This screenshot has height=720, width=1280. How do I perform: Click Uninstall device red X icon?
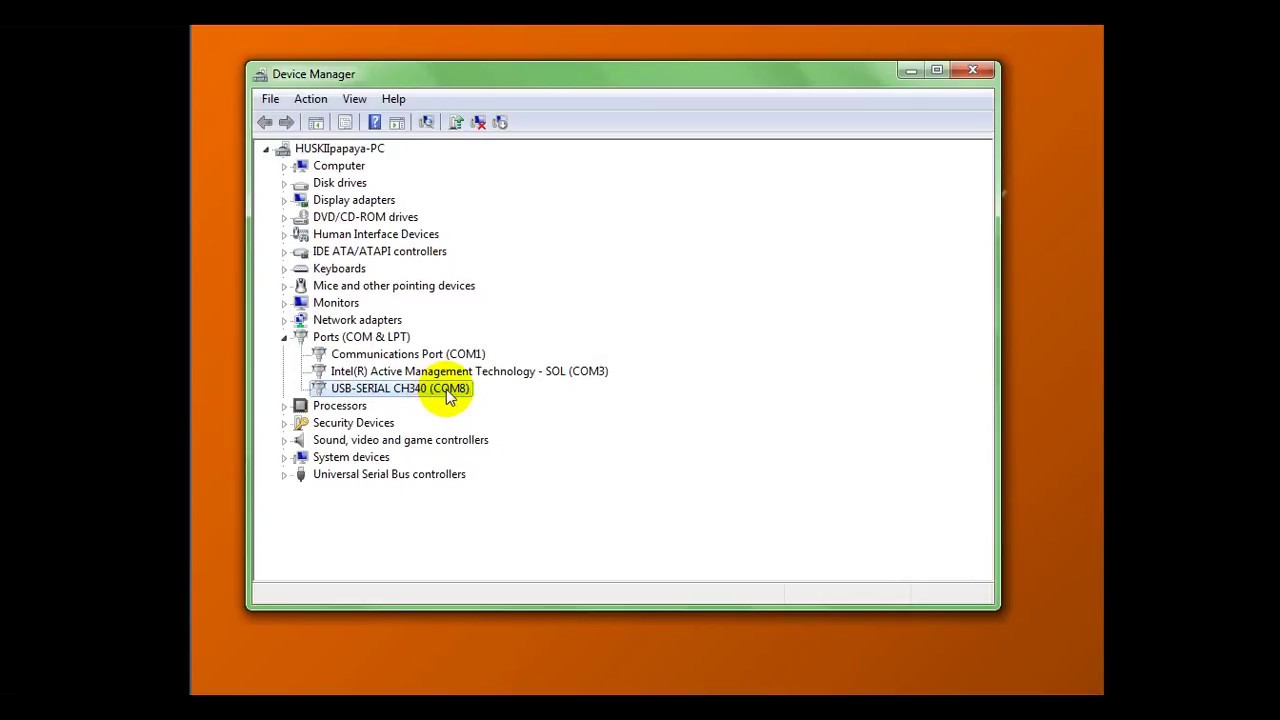(x=478, y=122)
